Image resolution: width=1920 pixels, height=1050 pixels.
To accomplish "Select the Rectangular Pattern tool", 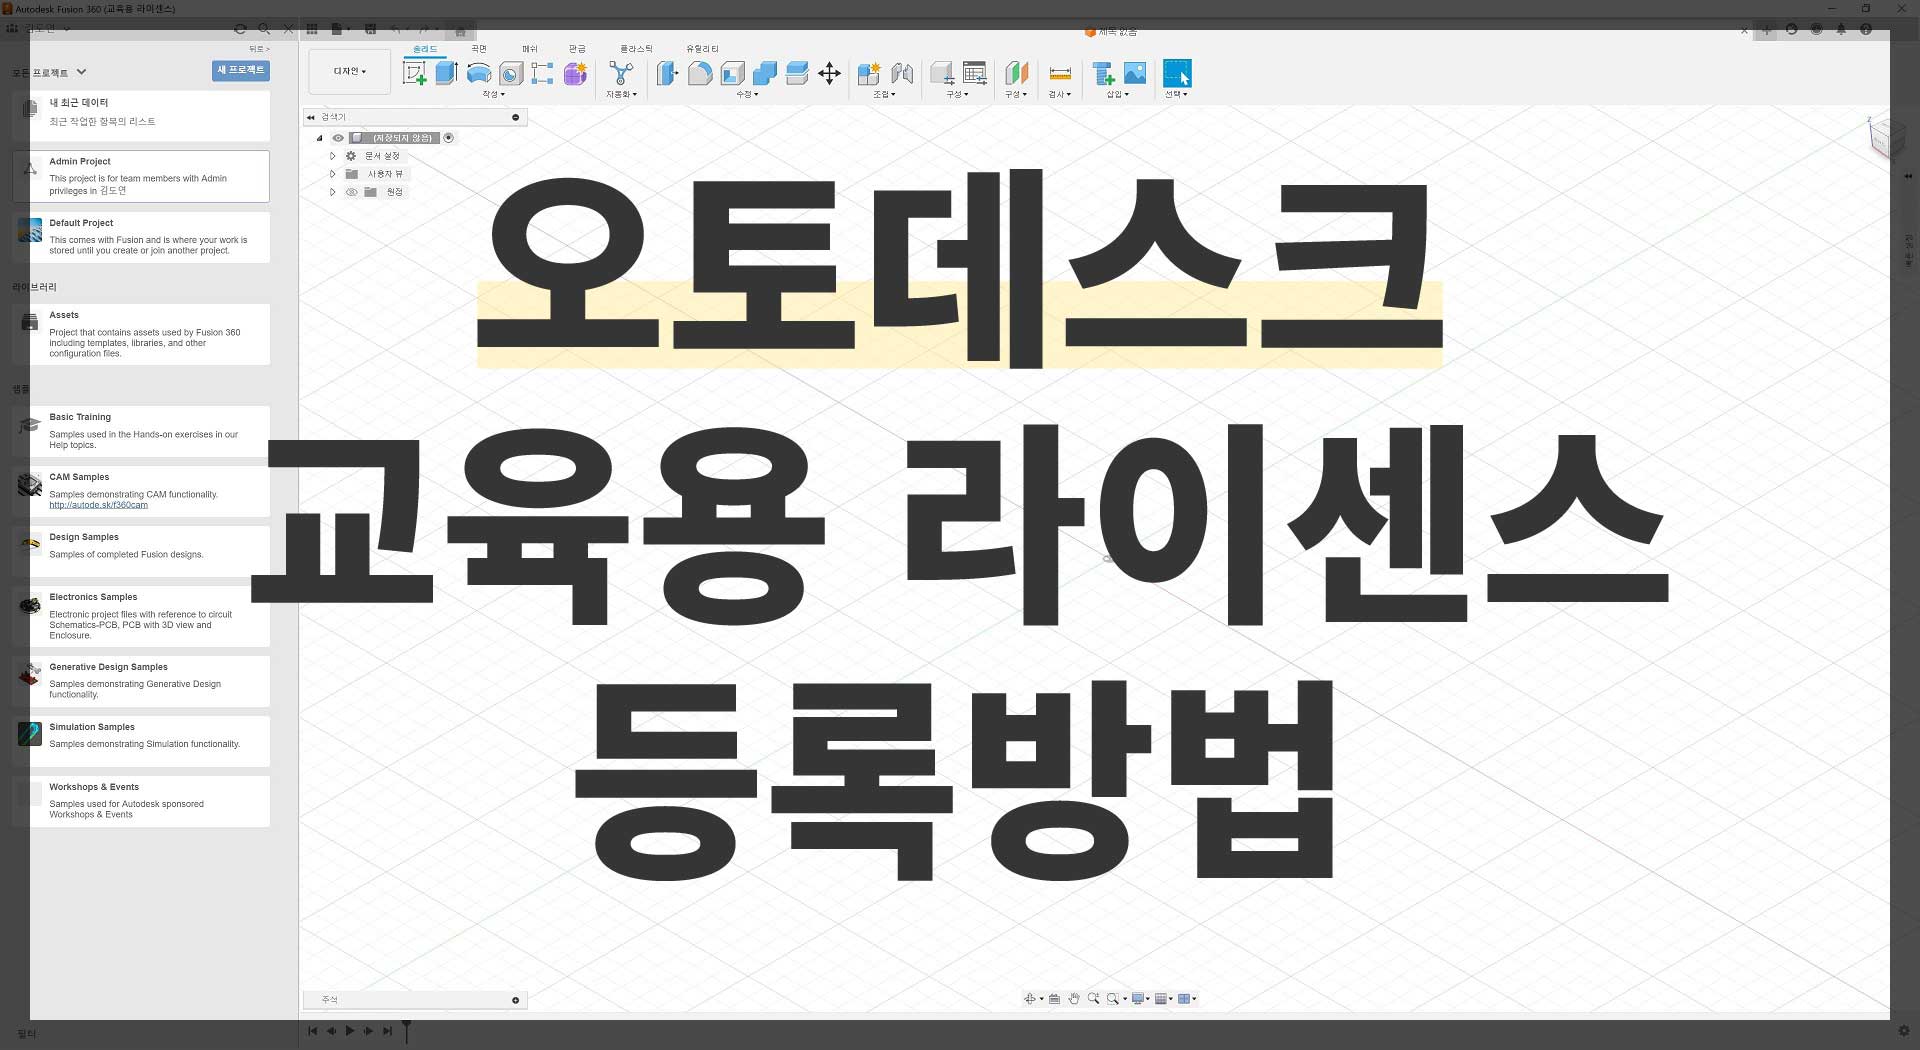I will click(x=542, y=73).
